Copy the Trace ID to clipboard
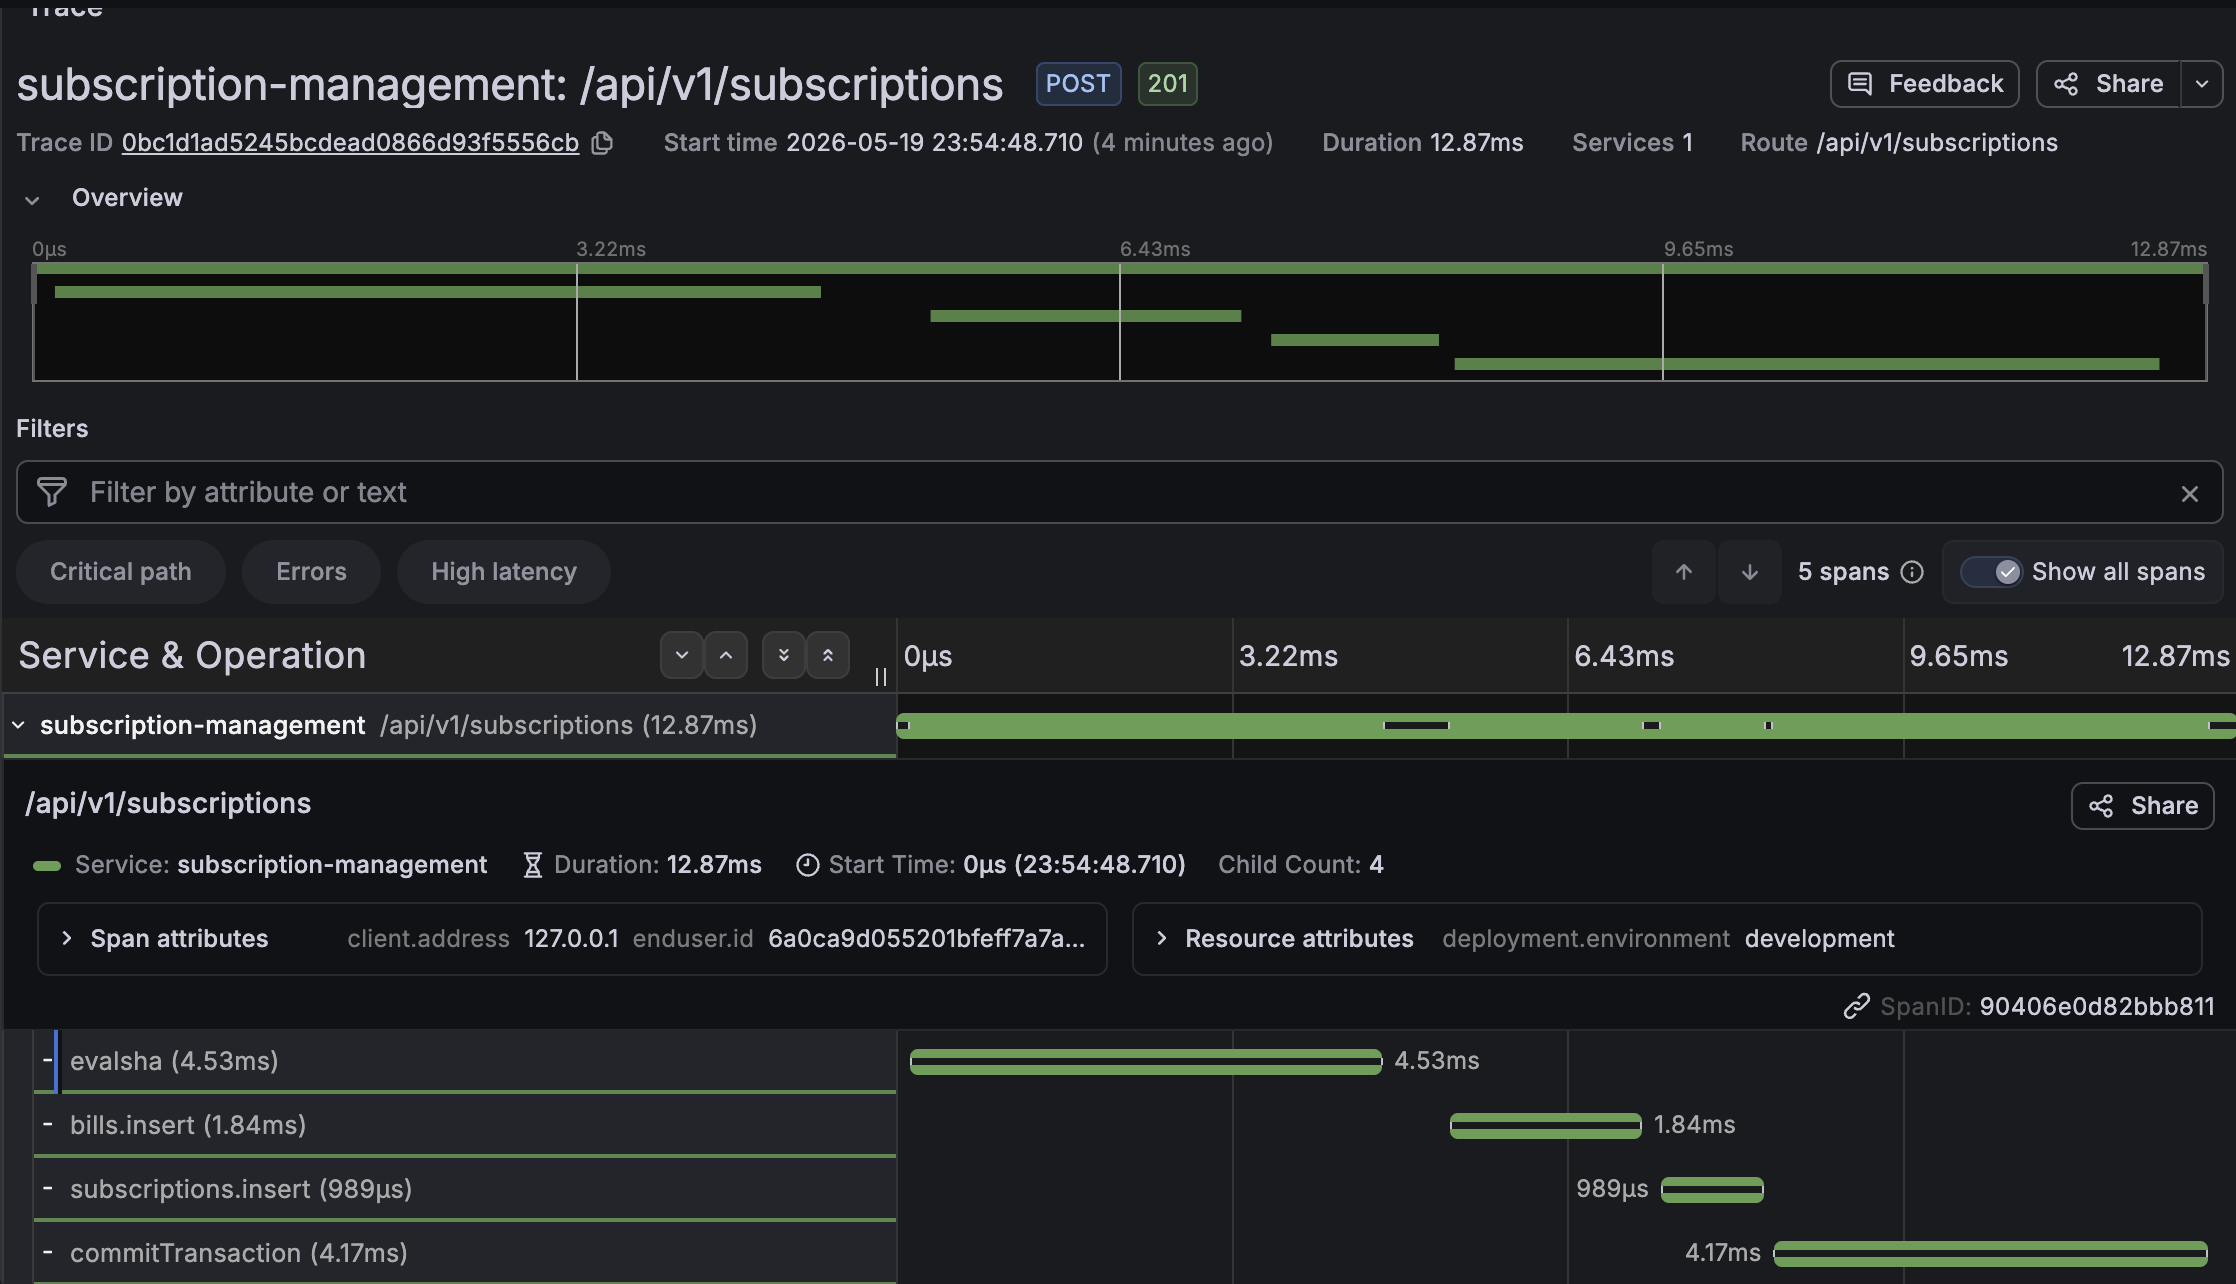Image resolution: width=2236 pixels, height=1284 pixels. point(602,143)
